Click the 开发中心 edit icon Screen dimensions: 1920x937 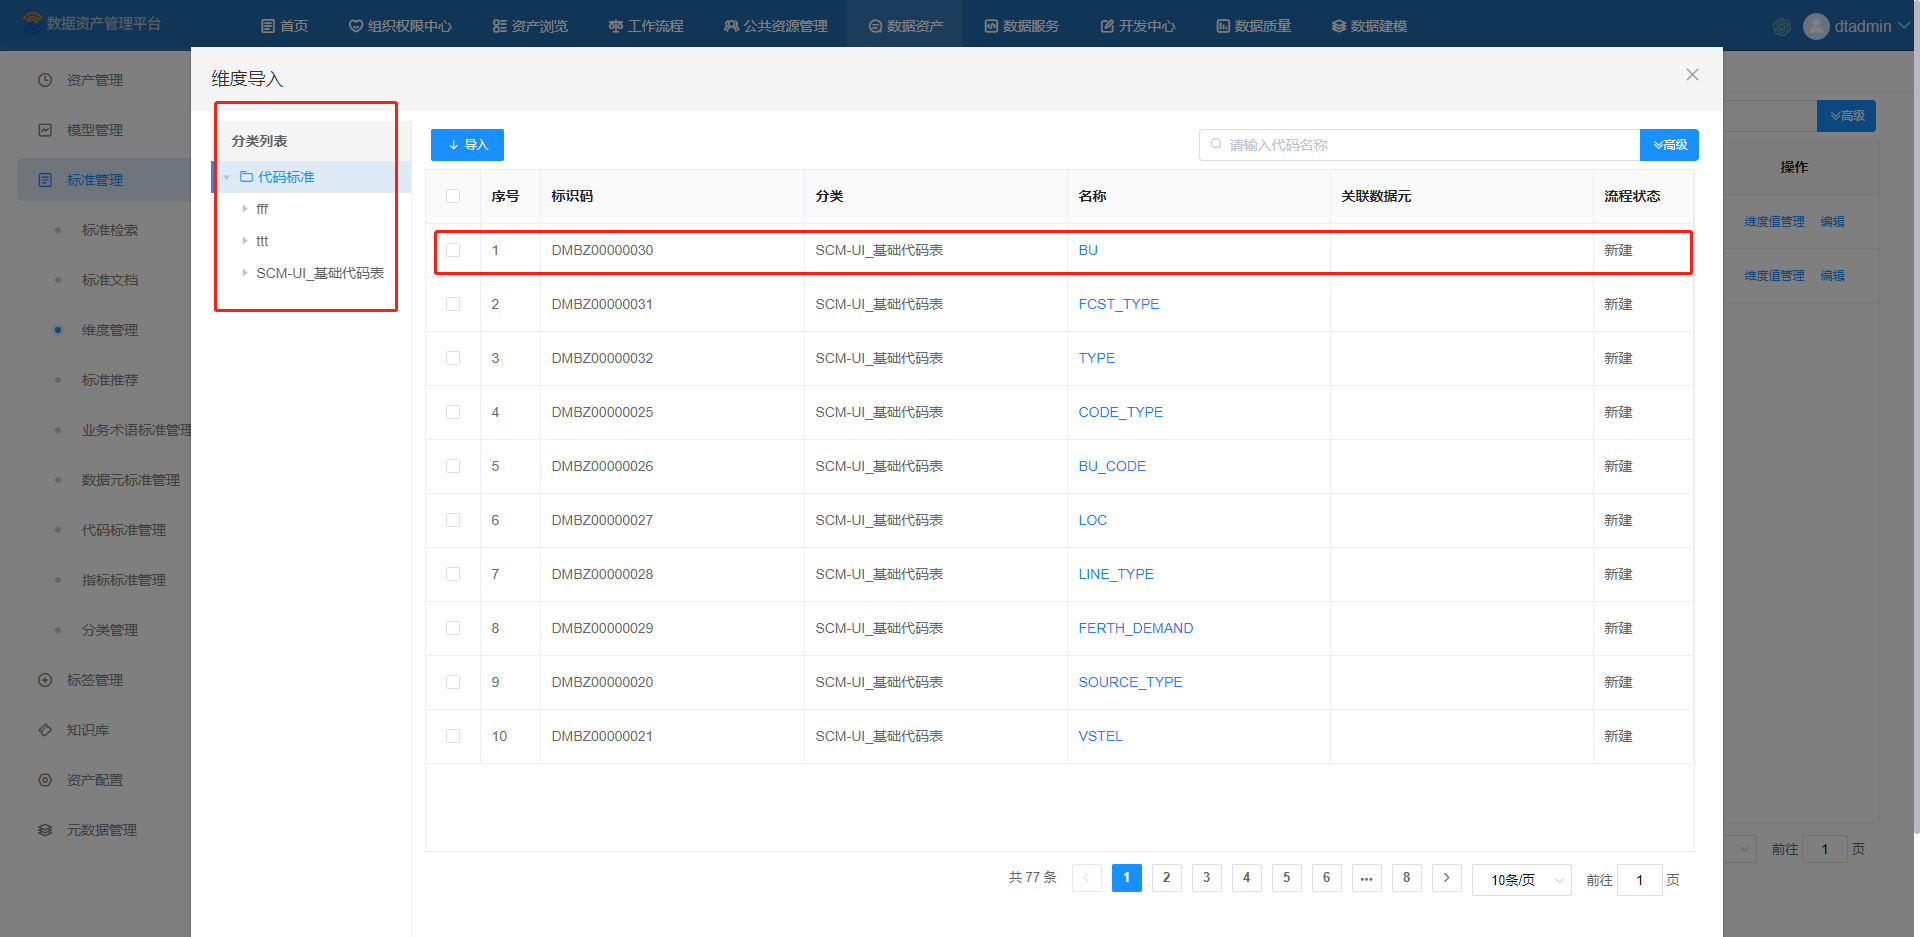1107,26
